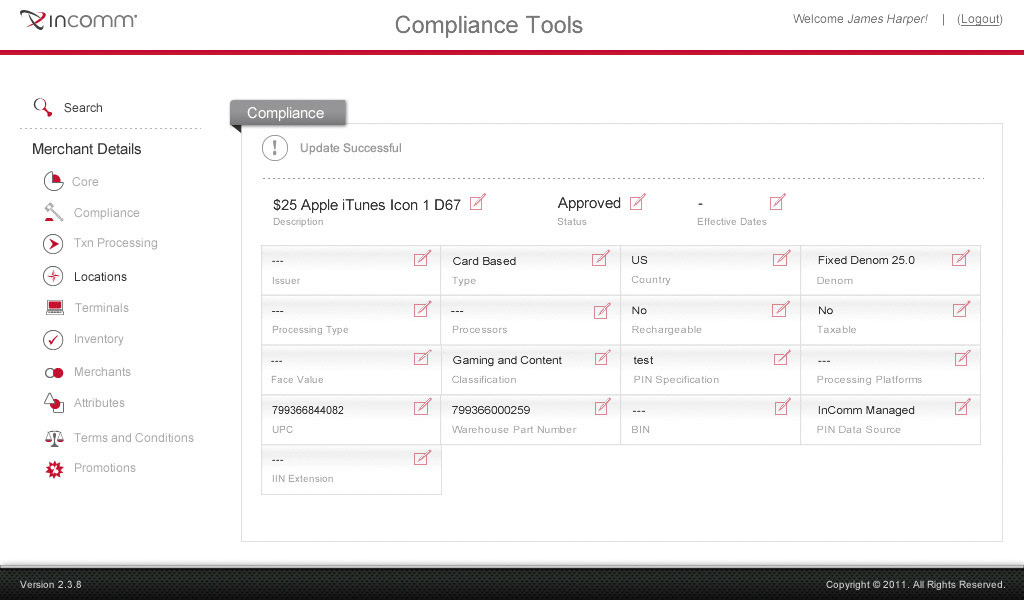Click the Fixed Denom 25.0 value
Viewport: 1024px width, 600px height.
(866, 260)
